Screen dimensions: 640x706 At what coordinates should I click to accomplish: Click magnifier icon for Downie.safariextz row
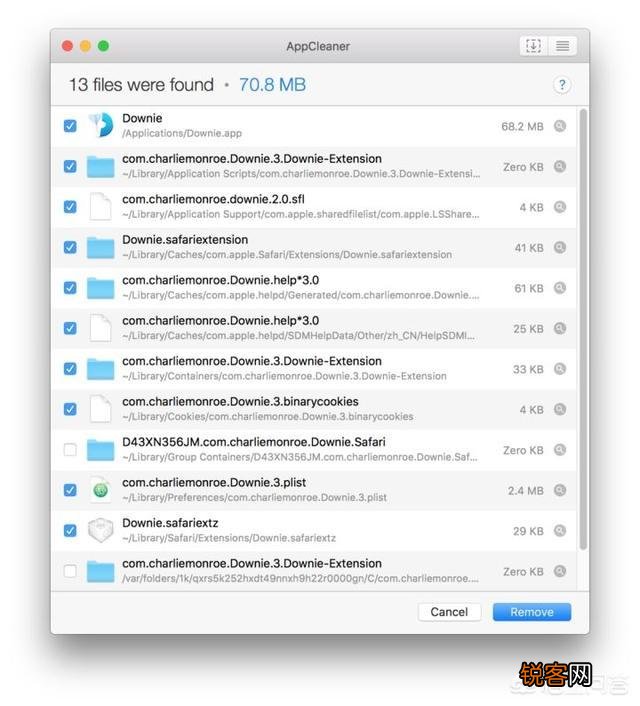tap(560, 531)
